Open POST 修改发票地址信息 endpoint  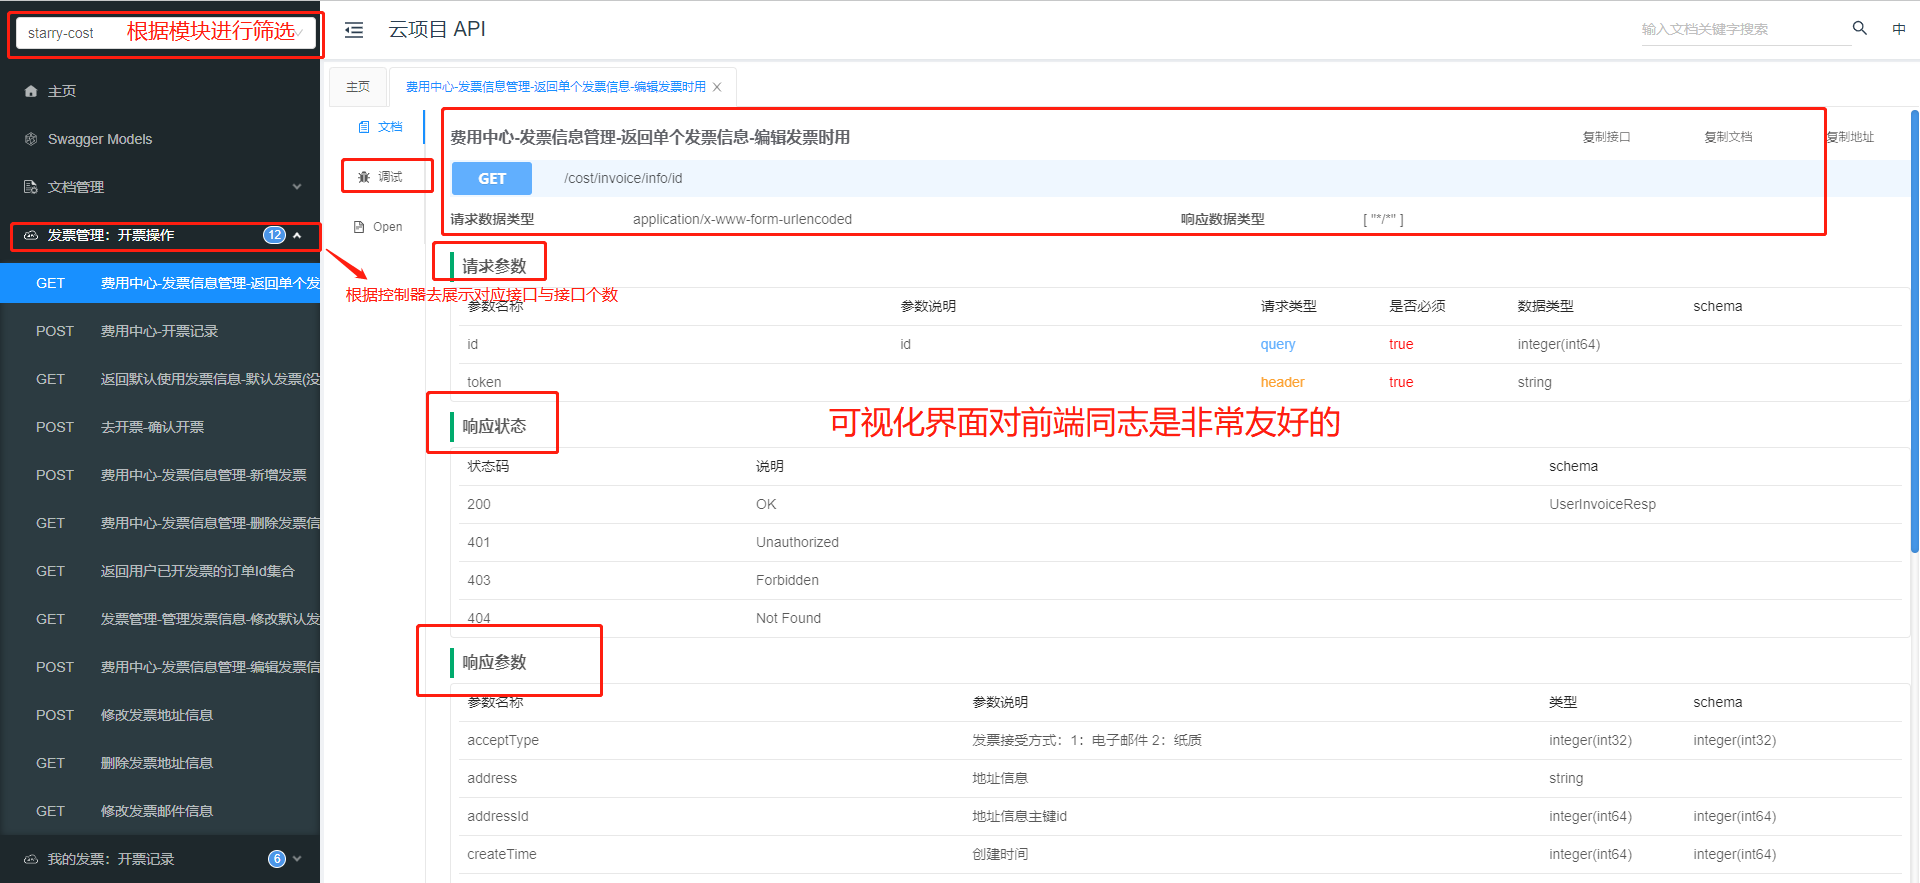(x=160, y=715)
